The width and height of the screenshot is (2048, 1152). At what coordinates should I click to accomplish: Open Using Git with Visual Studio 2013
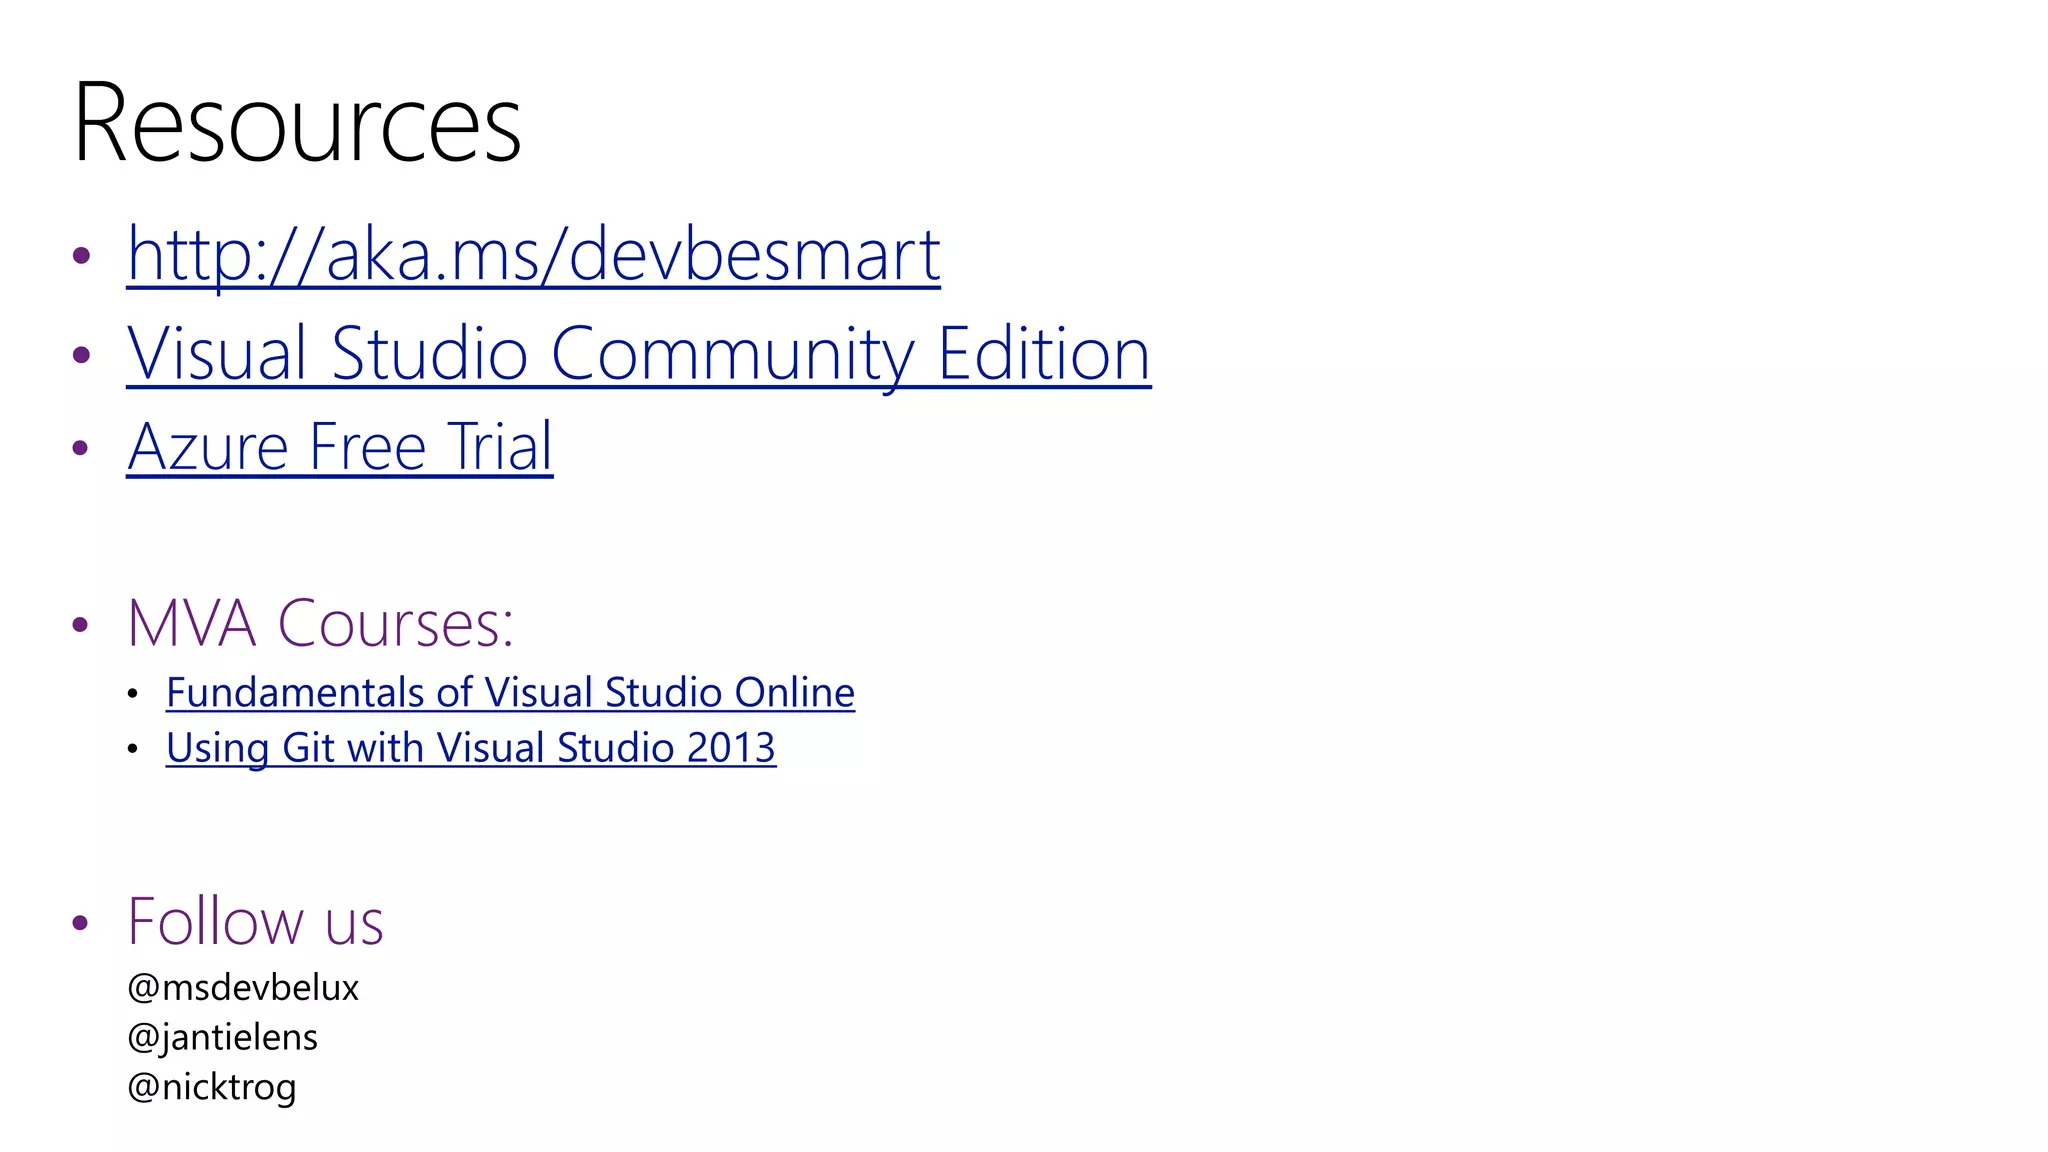tap(471, 748)
